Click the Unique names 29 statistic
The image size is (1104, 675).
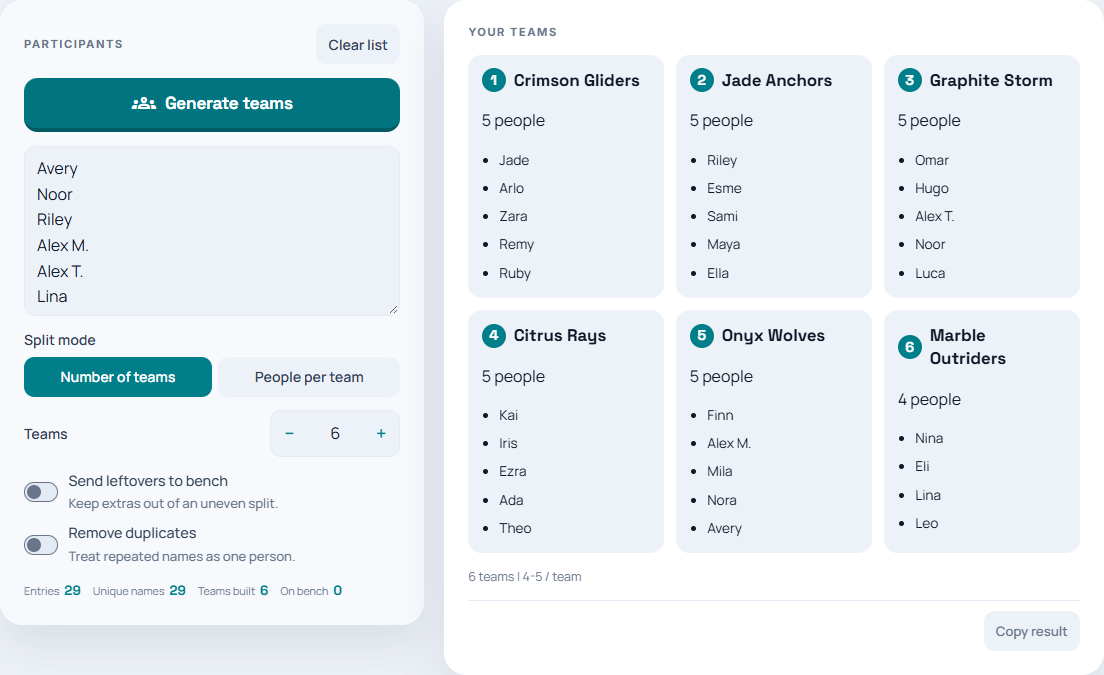point(139,591)
